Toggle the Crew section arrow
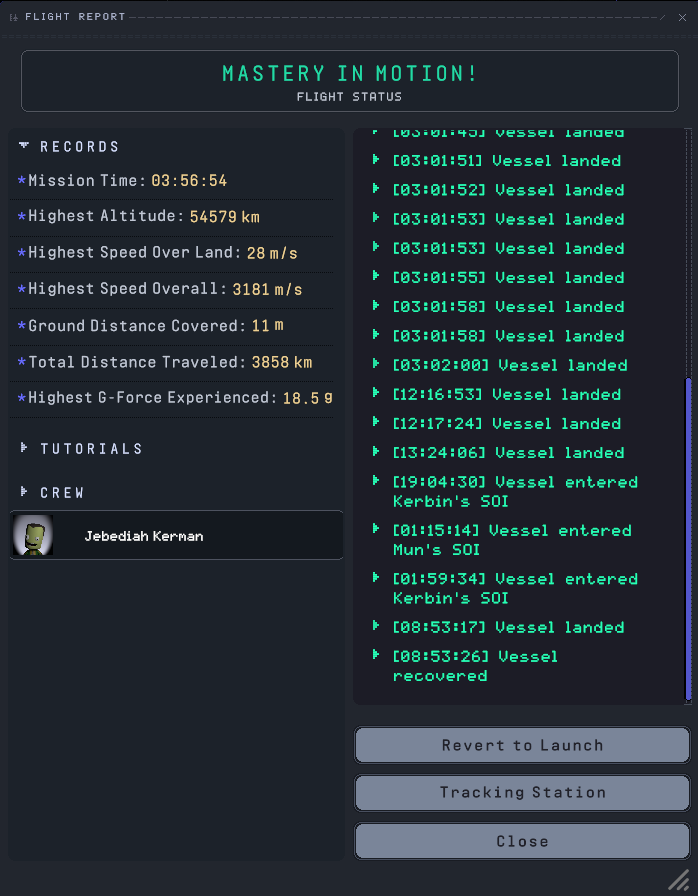 click(24, 492)
